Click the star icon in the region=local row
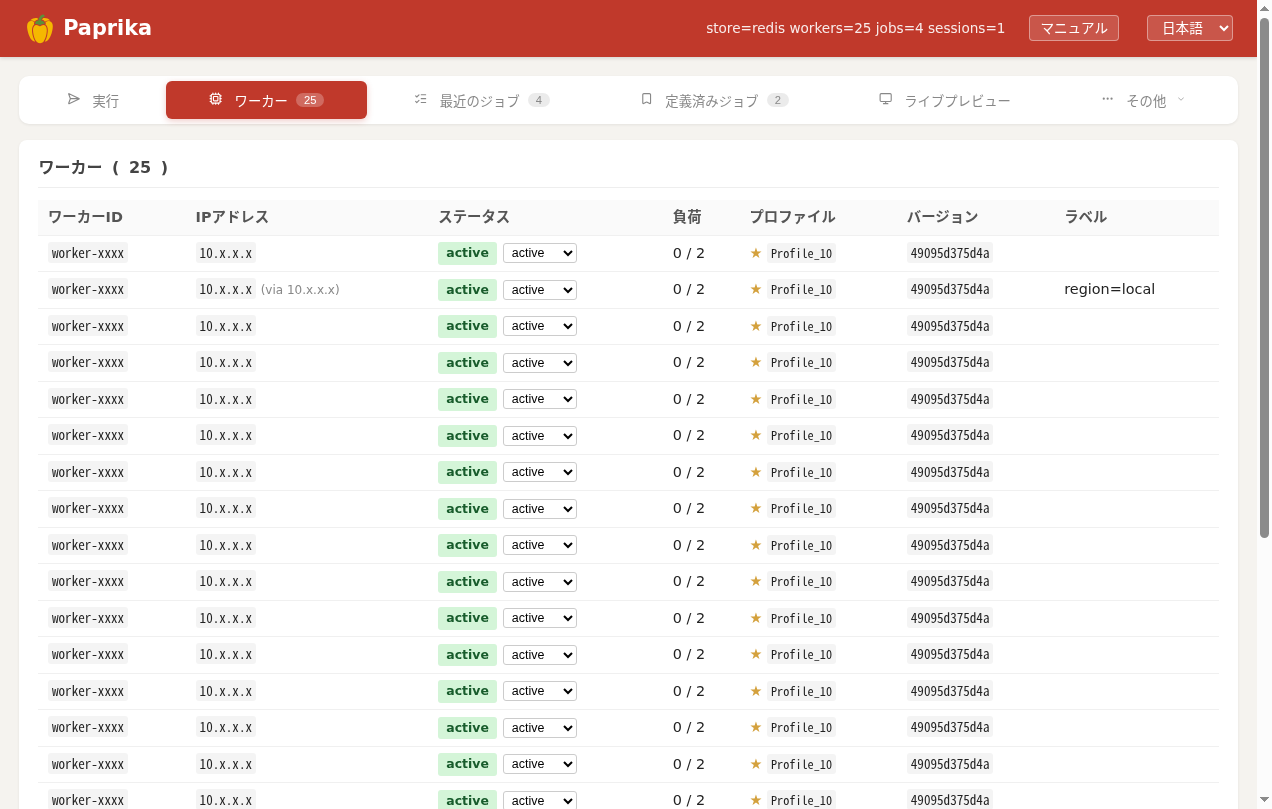 756,289
